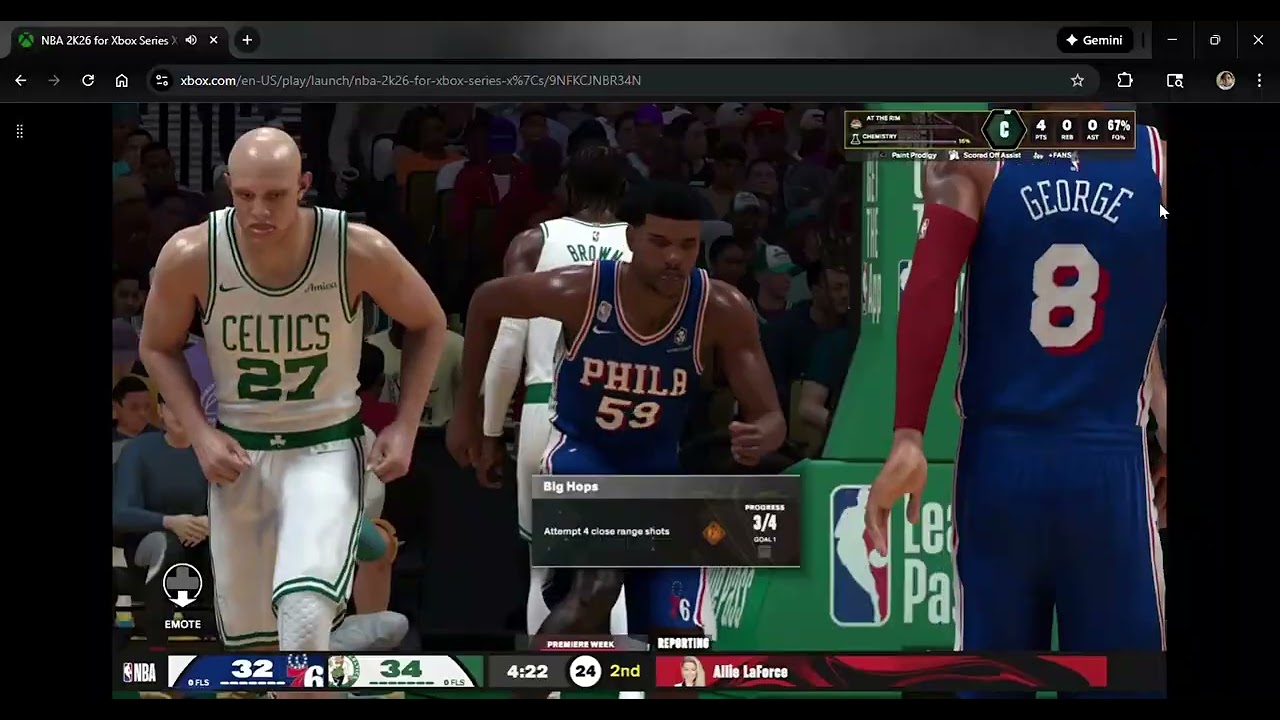Image resolution: width=1280 pixels, height=720 pixels.
Task: Open the side panel search icon
Action: (x=1175, y=80)
